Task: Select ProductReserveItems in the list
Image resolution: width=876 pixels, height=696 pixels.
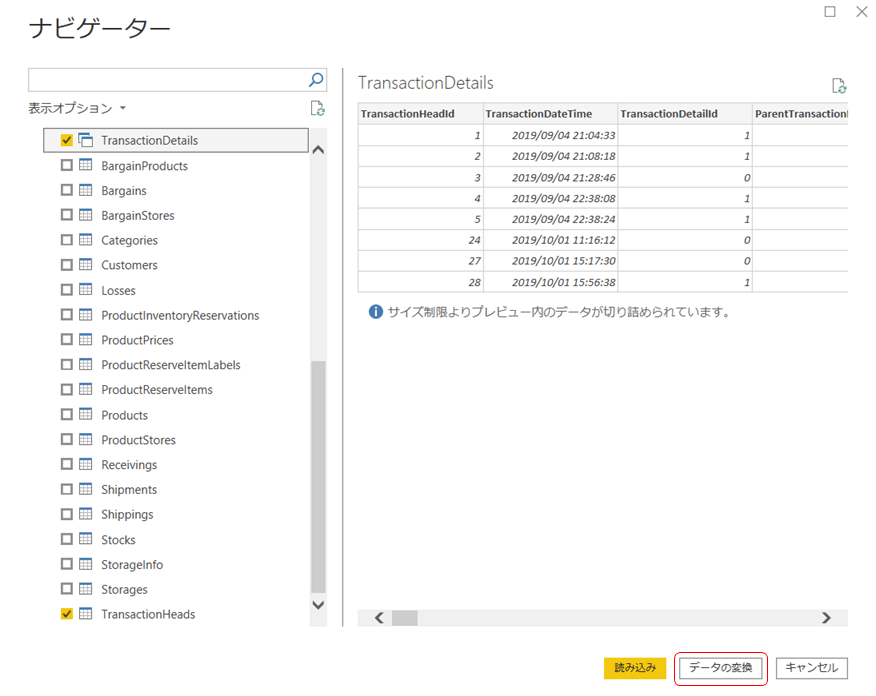Action: click(157, 389)
